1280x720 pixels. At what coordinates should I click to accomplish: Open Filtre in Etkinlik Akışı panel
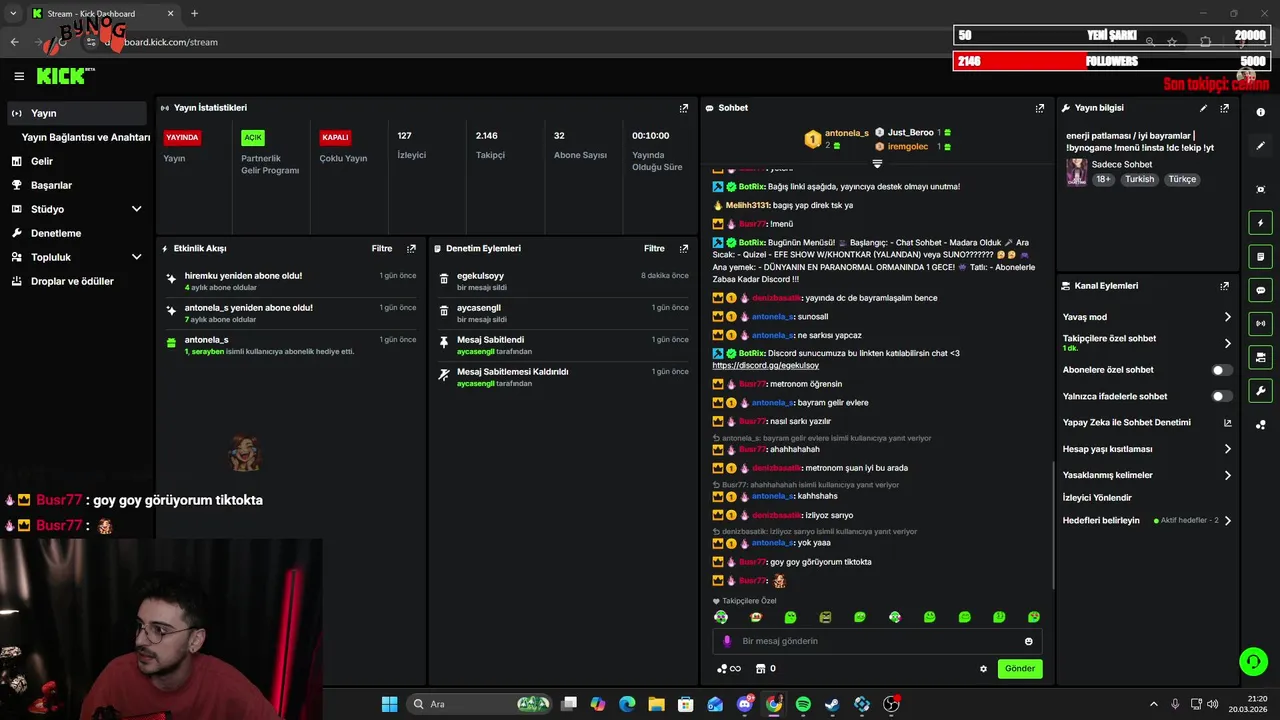point(382,248)
